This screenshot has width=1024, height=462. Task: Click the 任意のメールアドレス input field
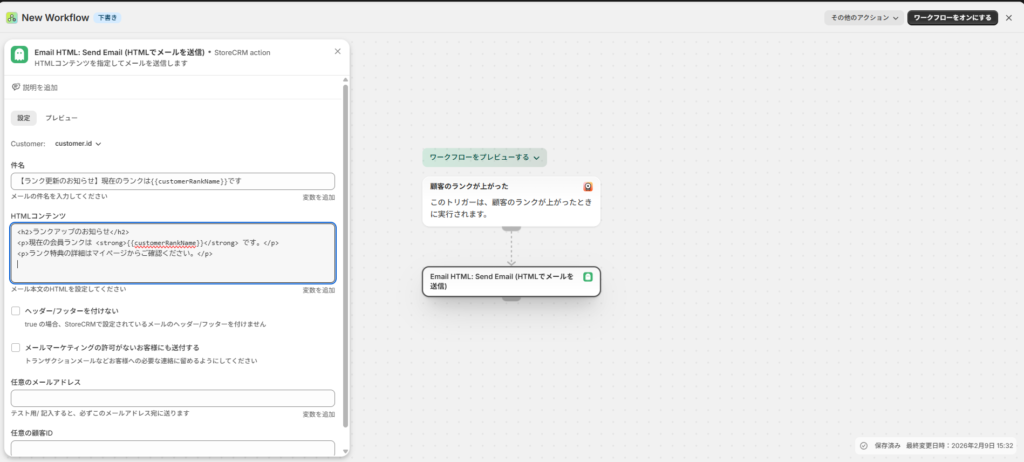click(x=172, y=398)
